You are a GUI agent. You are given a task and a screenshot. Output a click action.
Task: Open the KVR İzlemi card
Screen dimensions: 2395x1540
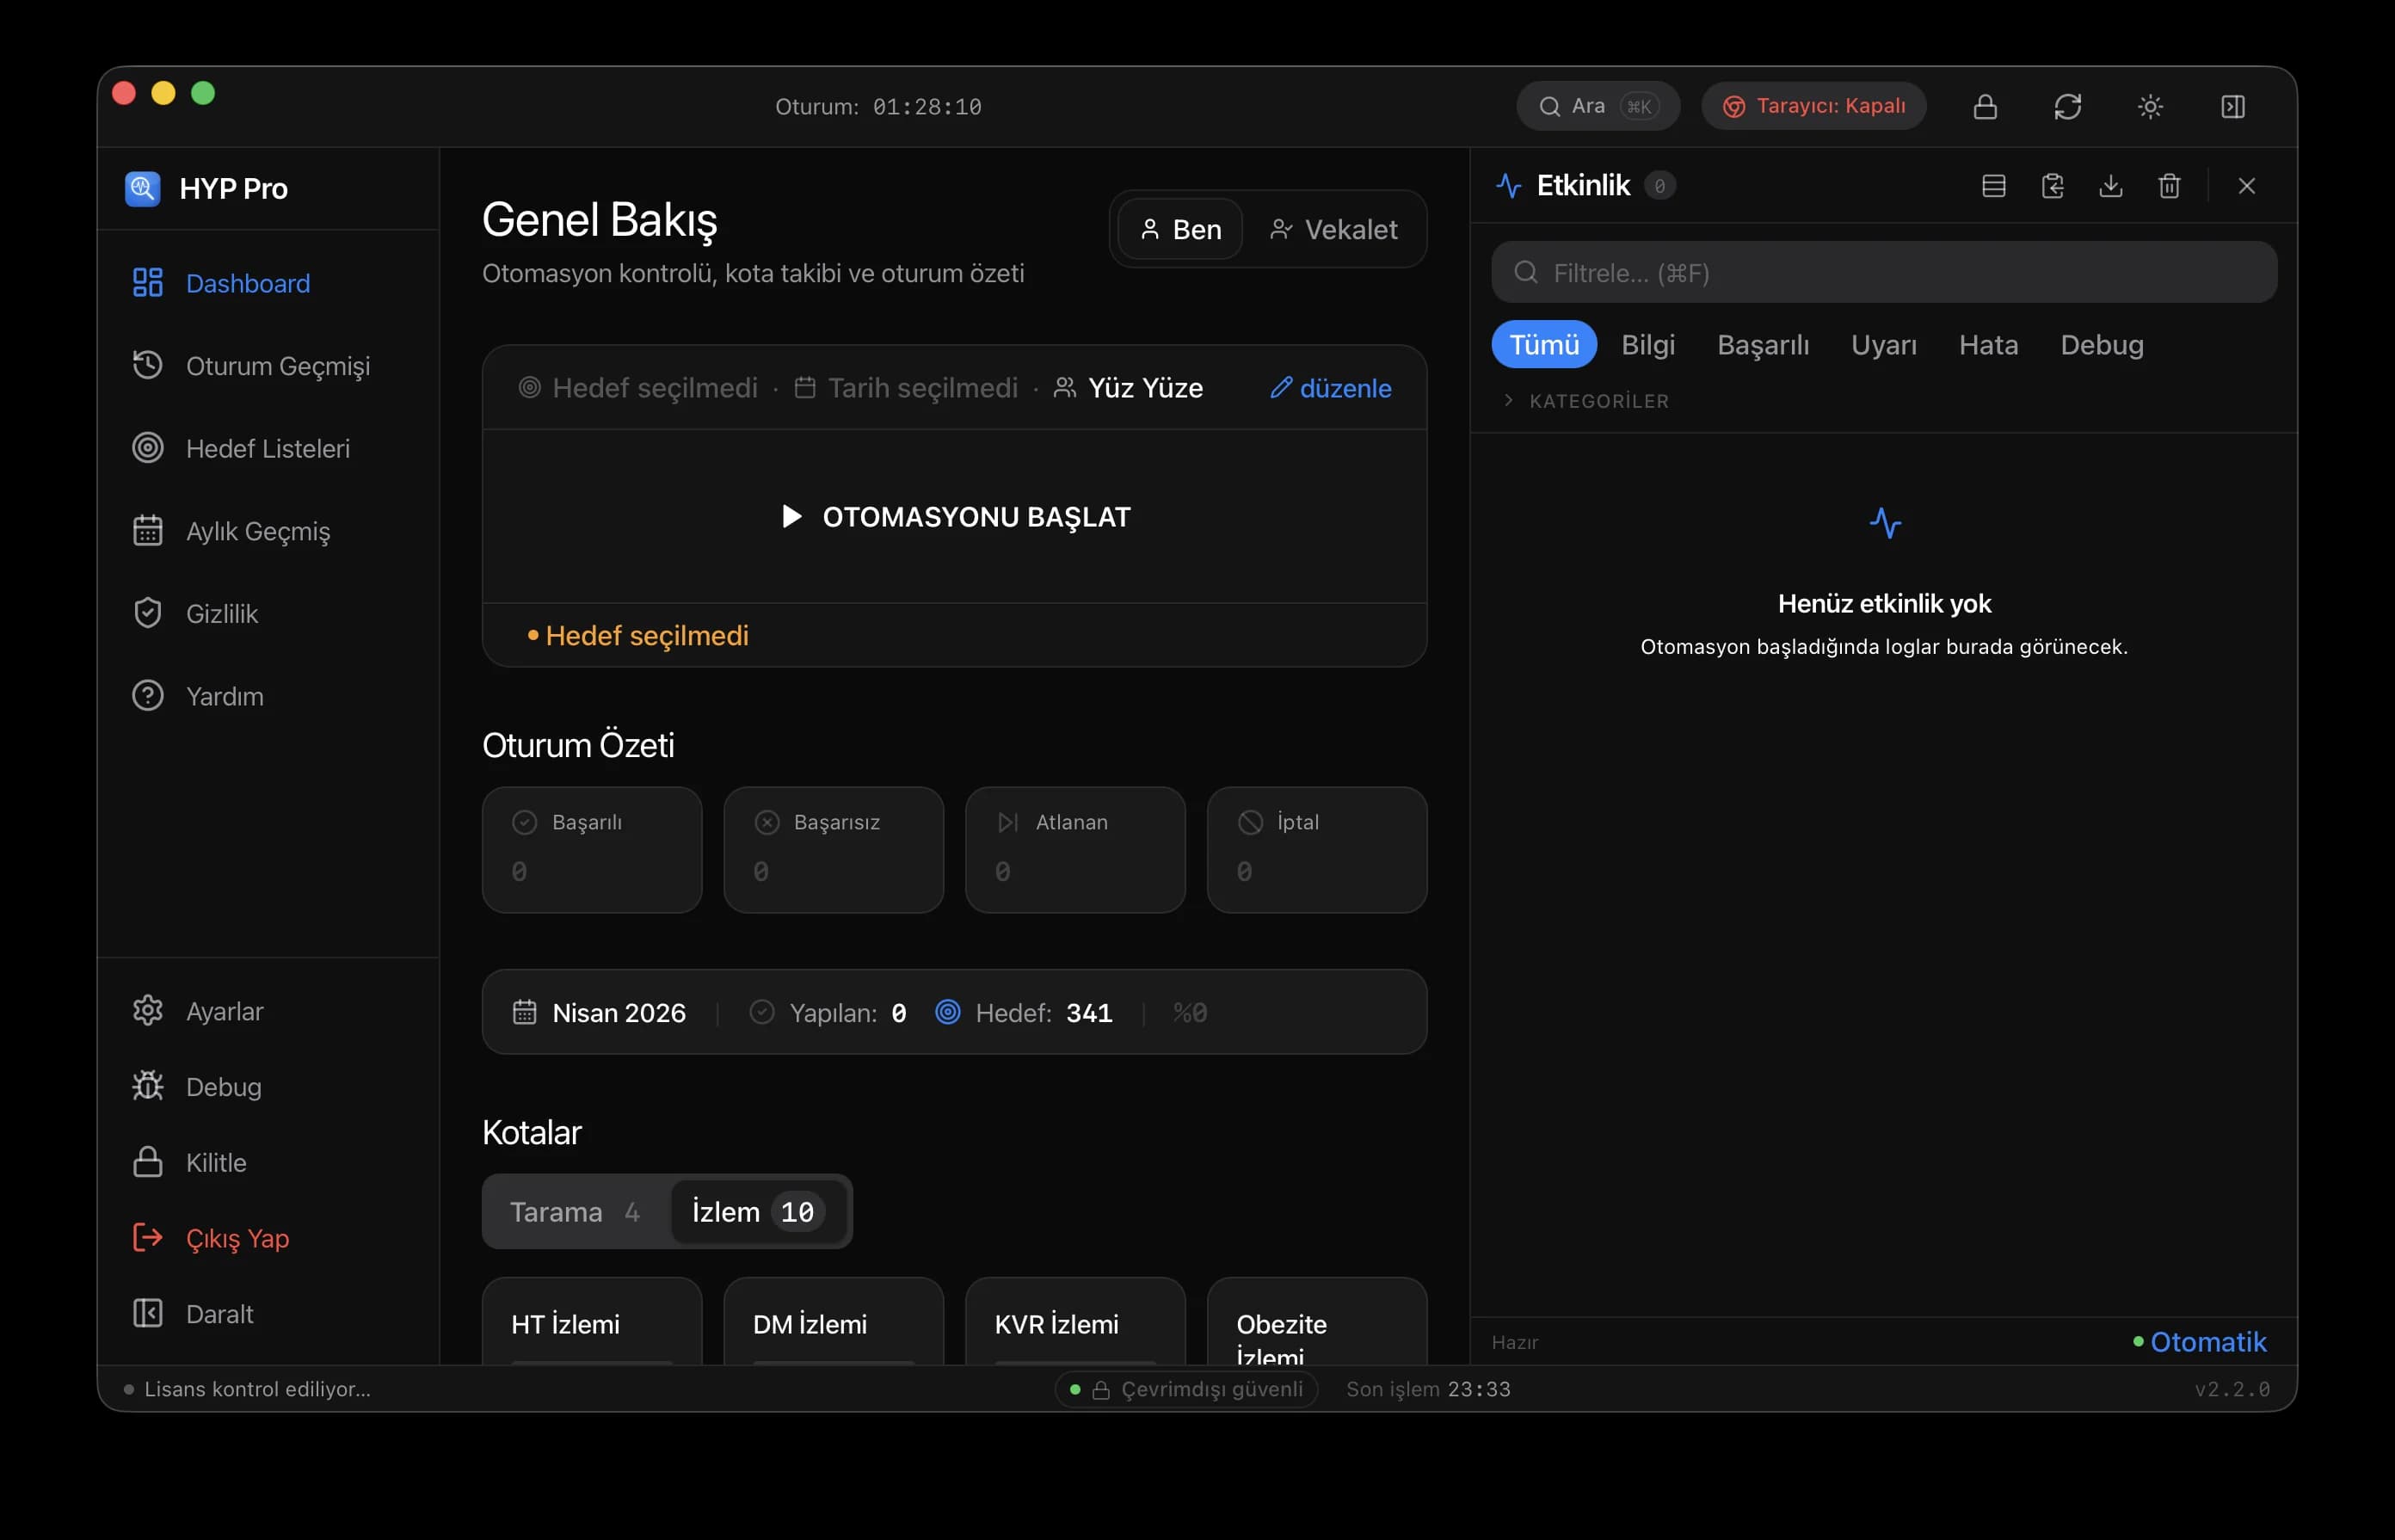coord(1075,1321)
